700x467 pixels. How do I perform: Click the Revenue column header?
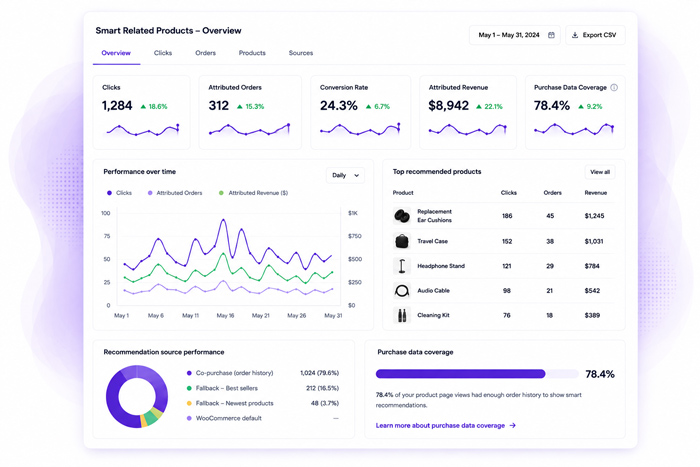[x=596, y=193]
